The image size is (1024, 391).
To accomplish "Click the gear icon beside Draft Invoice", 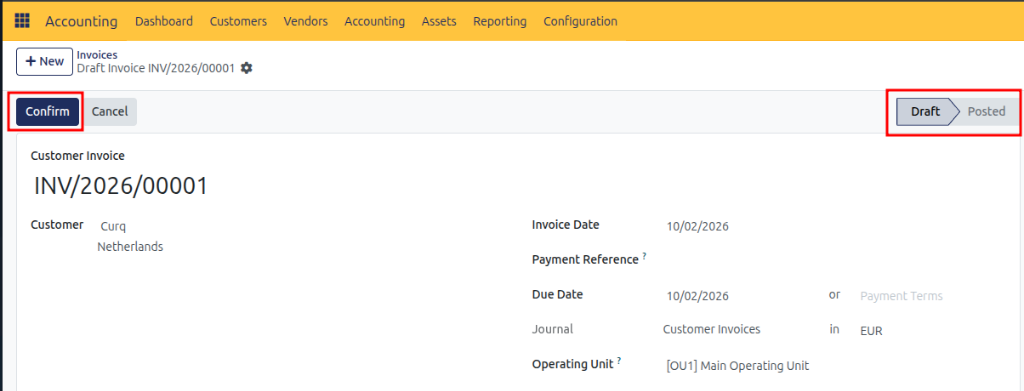I will tap(246, 68).
